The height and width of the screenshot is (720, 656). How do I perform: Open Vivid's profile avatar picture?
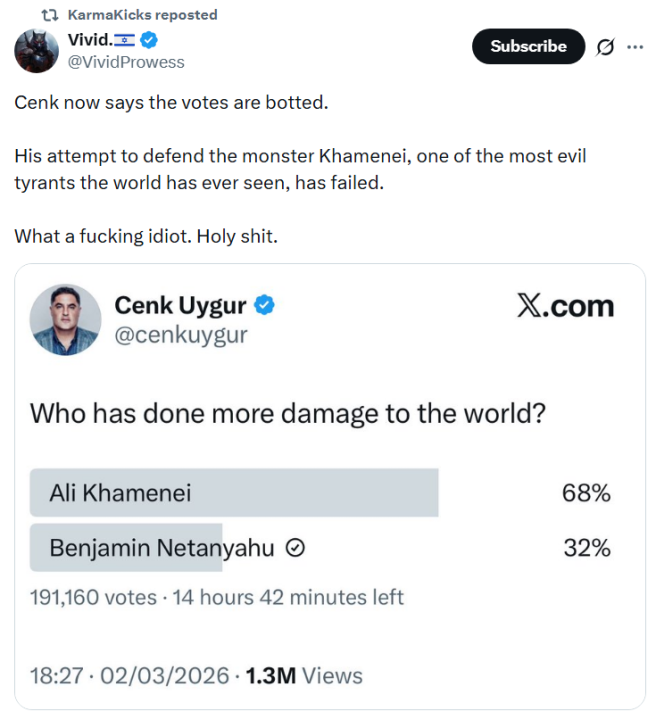pos(35,51)
